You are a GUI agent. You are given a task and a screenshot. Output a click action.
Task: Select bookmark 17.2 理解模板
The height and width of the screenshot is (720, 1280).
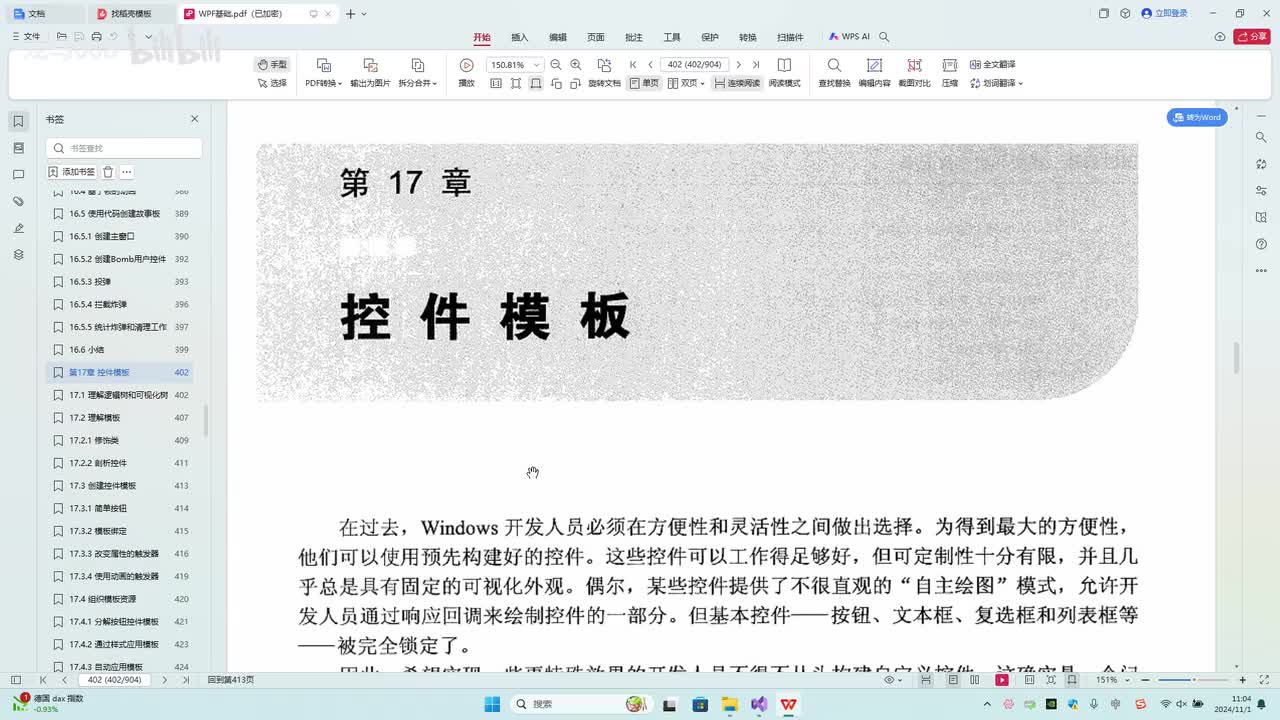(120, 418)
